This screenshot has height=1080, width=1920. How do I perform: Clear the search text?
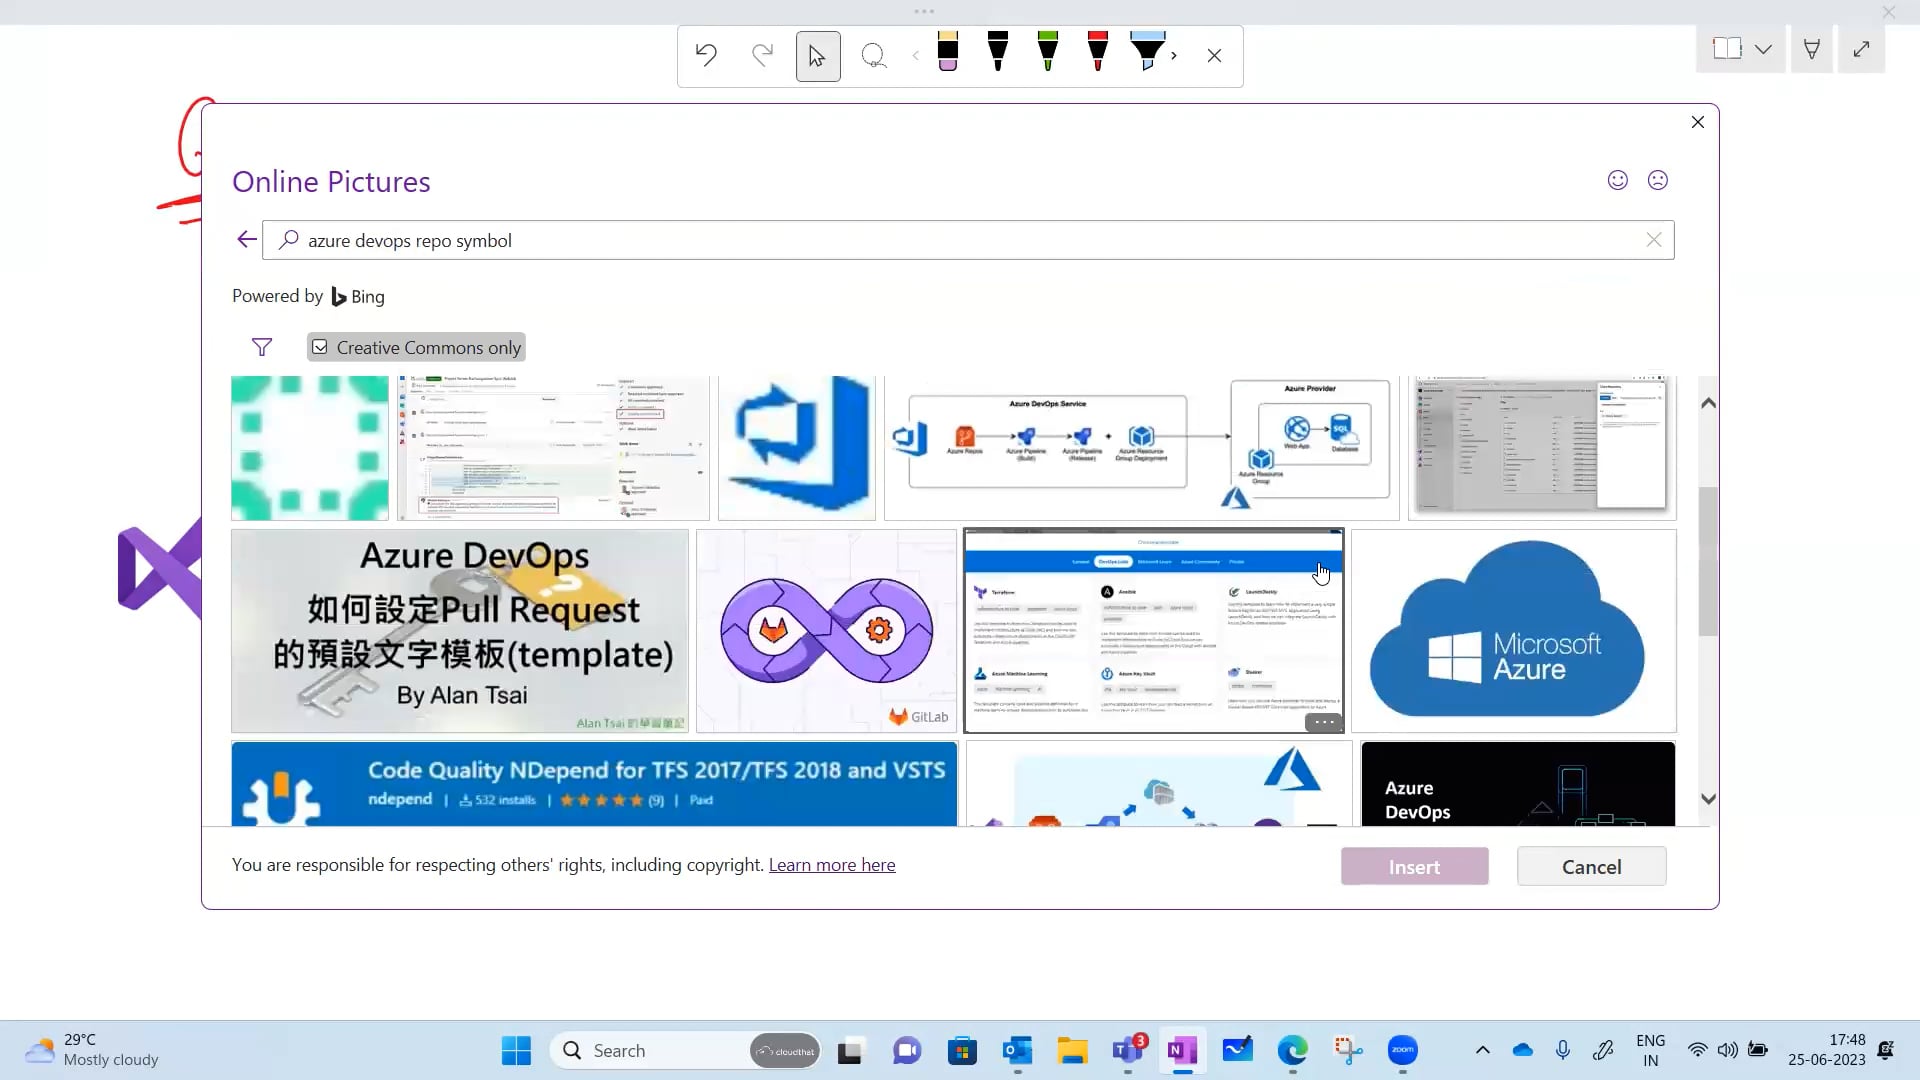pos(1654,240)
